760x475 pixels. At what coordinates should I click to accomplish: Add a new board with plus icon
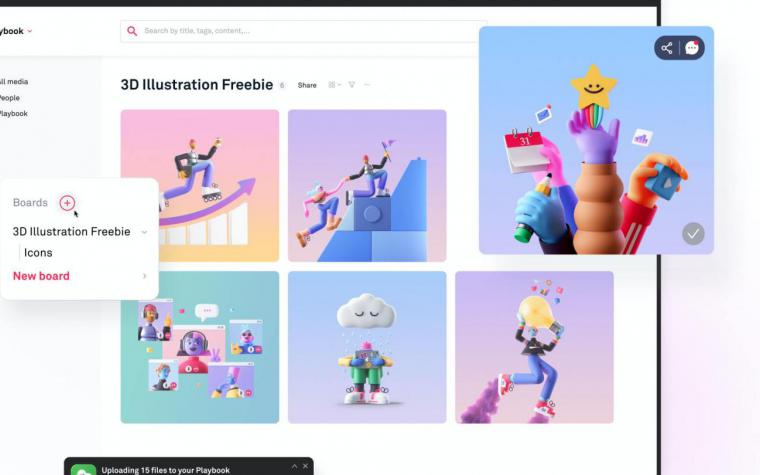[67, 203]
